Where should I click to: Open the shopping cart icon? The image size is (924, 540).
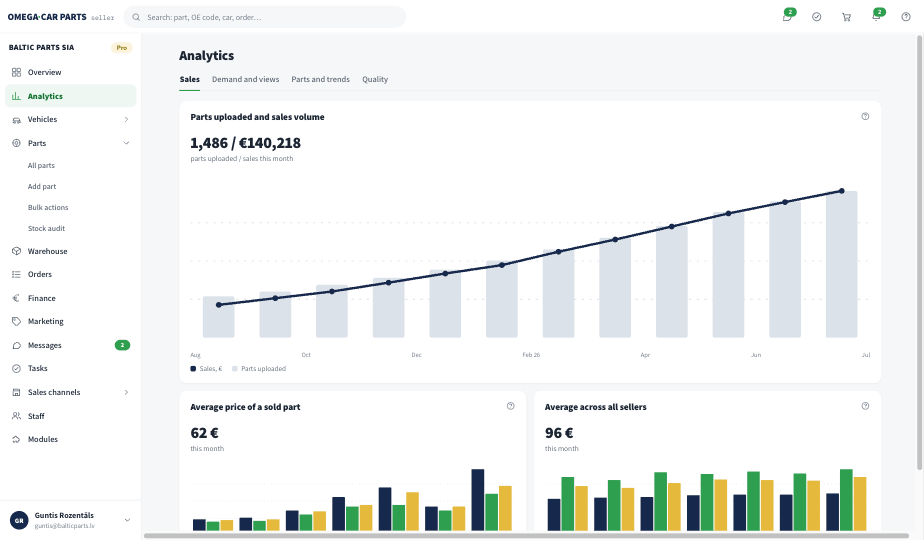[846, 17]
